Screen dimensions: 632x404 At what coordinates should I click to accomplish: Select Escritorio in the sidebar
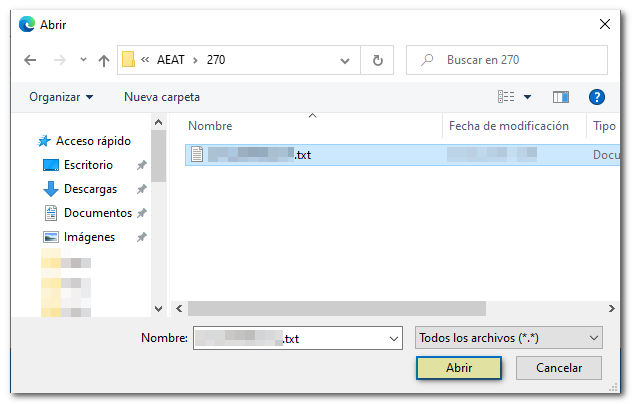click(x=88, y=165)
